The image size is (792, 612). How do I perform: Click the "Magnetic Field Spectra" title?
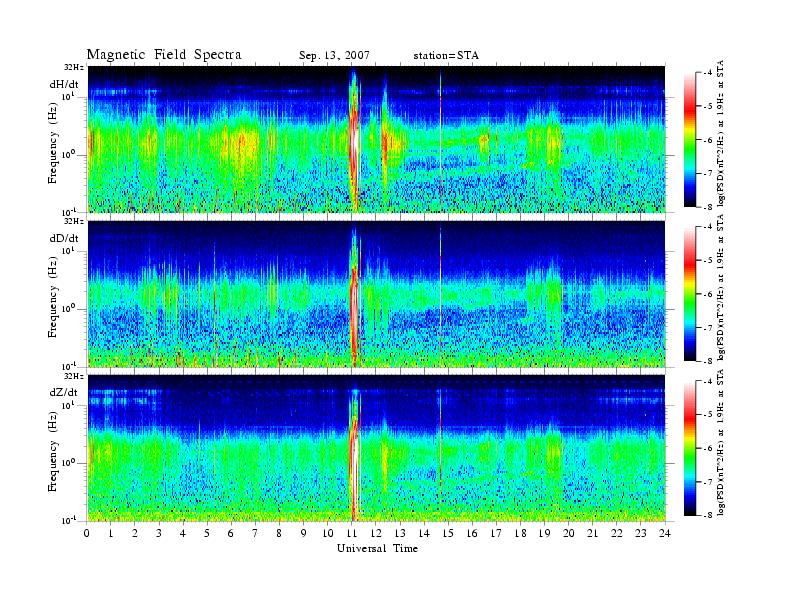coord(164,55)
